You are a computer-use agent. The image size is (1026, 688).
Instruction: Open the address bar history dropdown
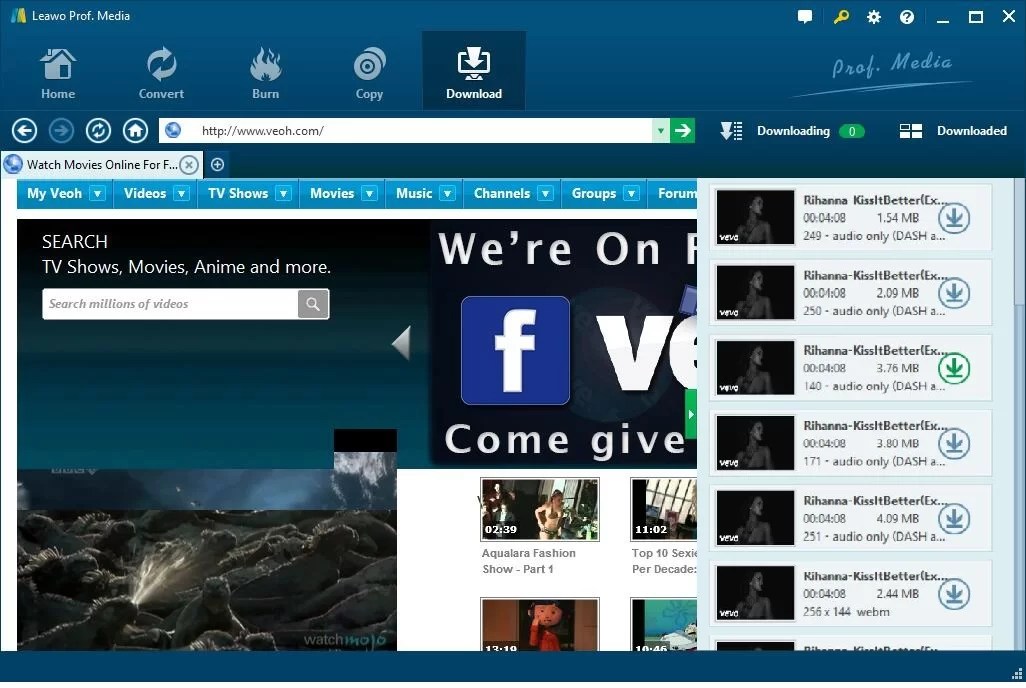tap(660, 130)
